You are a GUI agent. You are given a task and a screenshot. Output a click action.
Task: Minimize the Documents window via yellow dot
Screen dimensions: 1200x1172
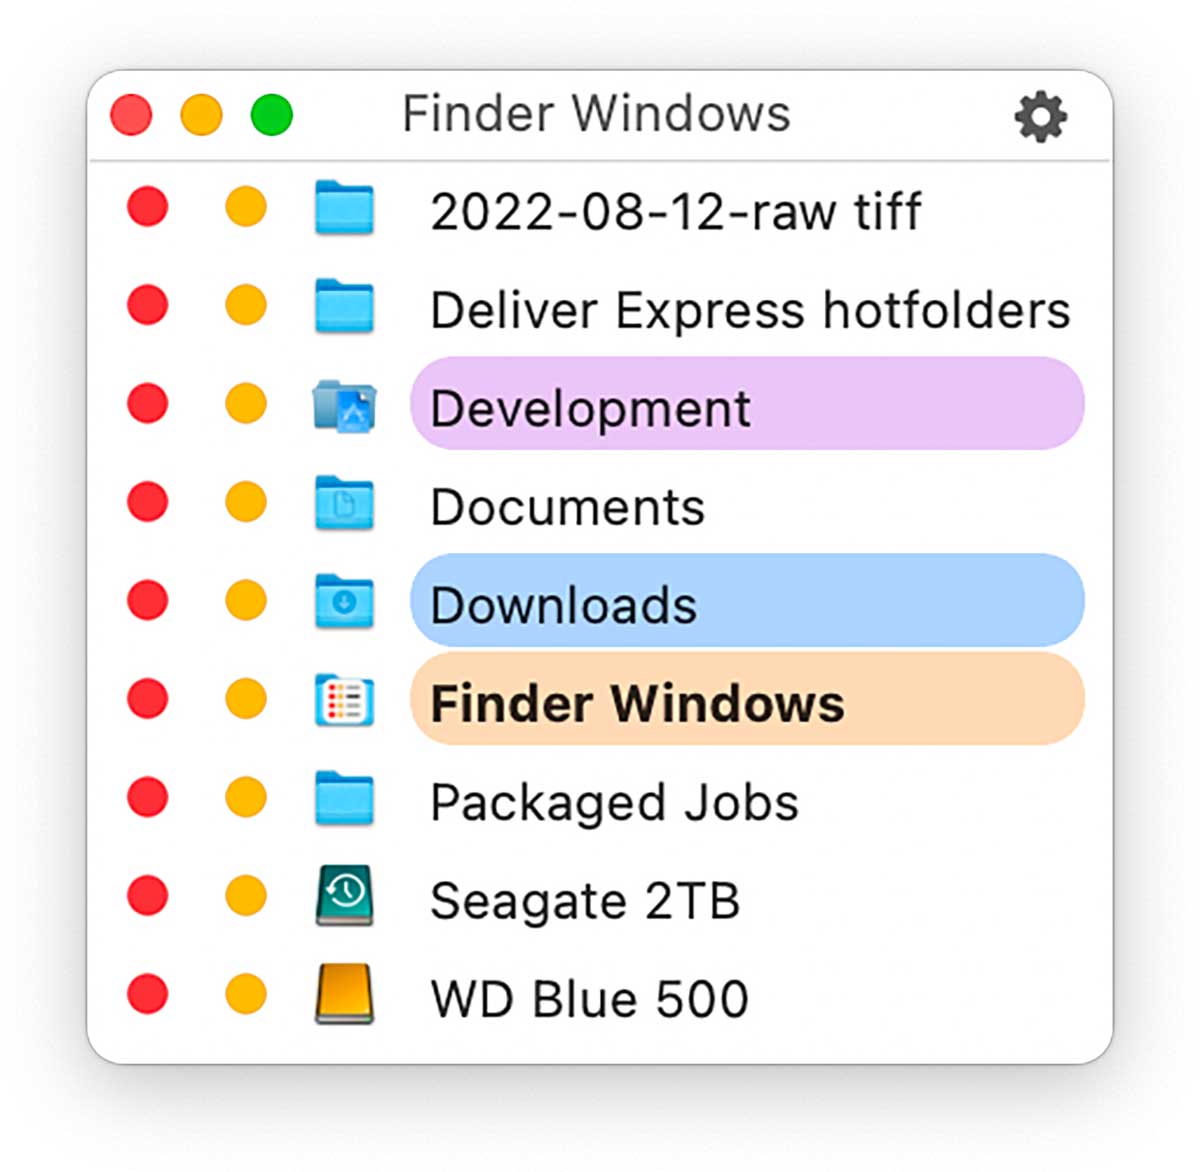click(245, 503)
